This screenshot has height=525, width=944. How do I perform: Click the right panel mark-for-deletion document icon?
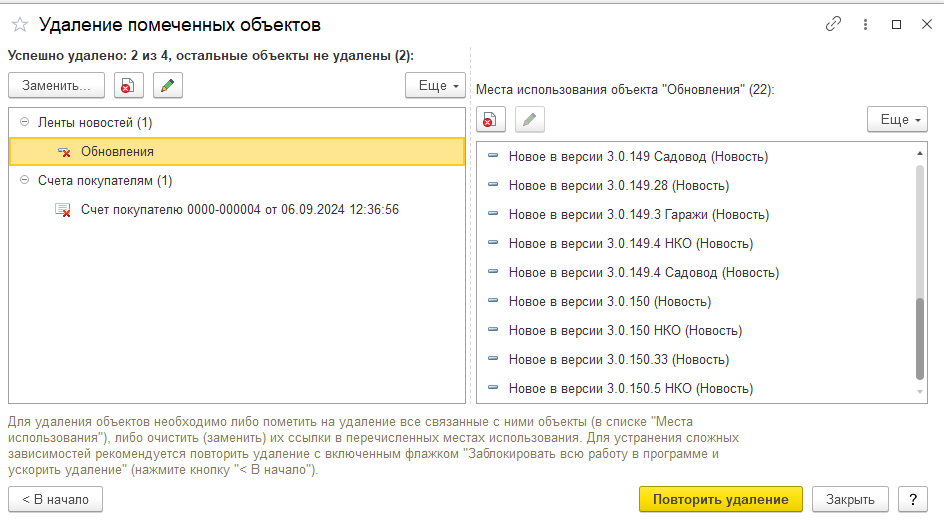pos(491,119)
